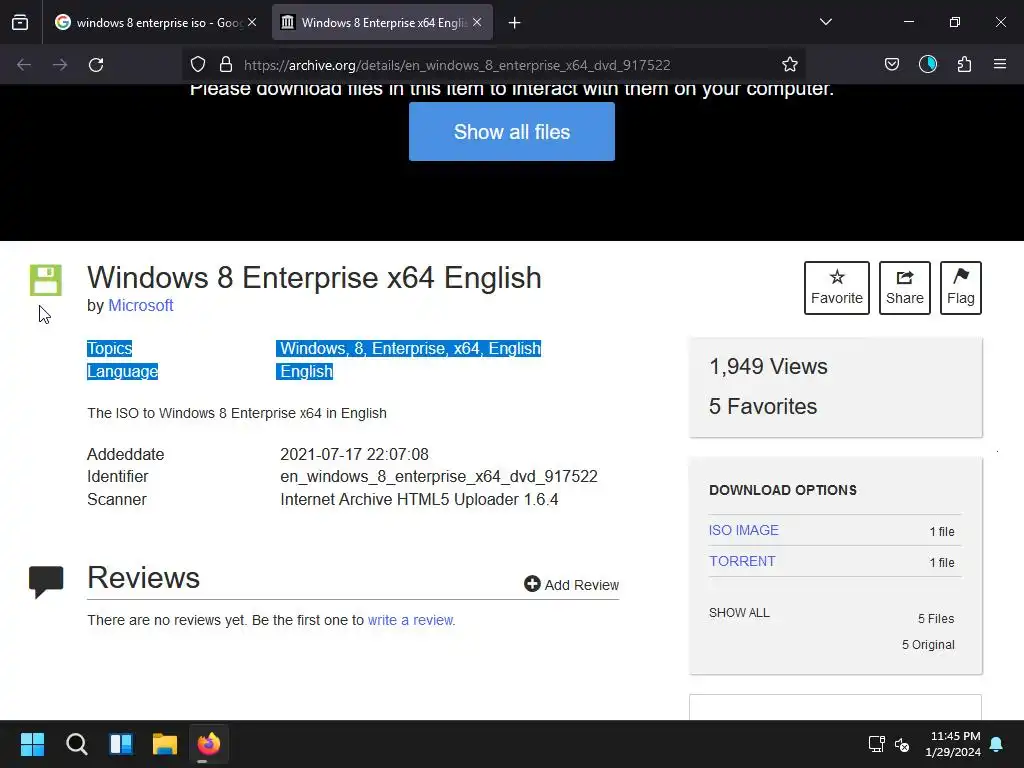This screenshot has height=768, width=1024.
Task: Click the Windows 8 Enterprise x64 English title
Action: point(314,278)
